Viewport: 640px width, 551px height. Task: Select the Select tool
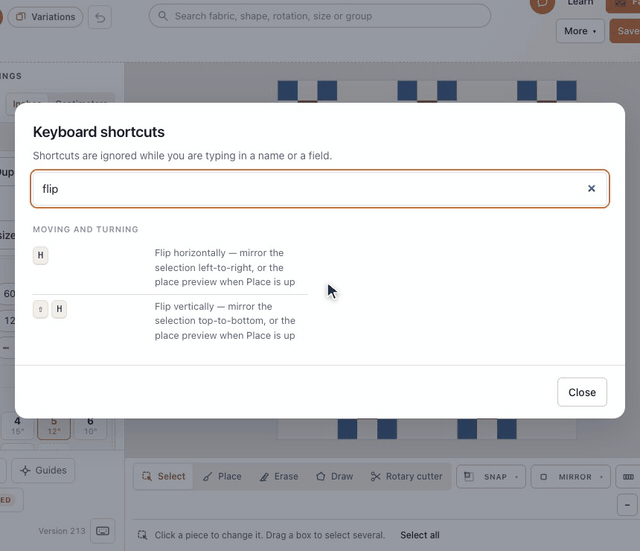(163, 476)
